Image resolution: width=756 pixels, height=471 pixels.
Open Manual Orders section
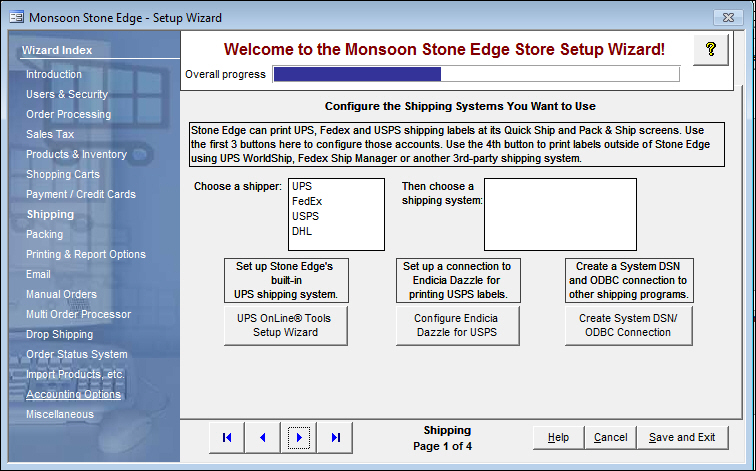point(61,294)
